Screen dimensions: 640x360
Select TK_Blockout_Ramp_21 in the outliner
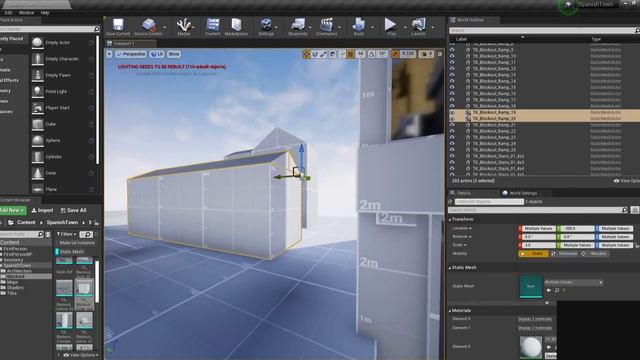coord(494,125)
